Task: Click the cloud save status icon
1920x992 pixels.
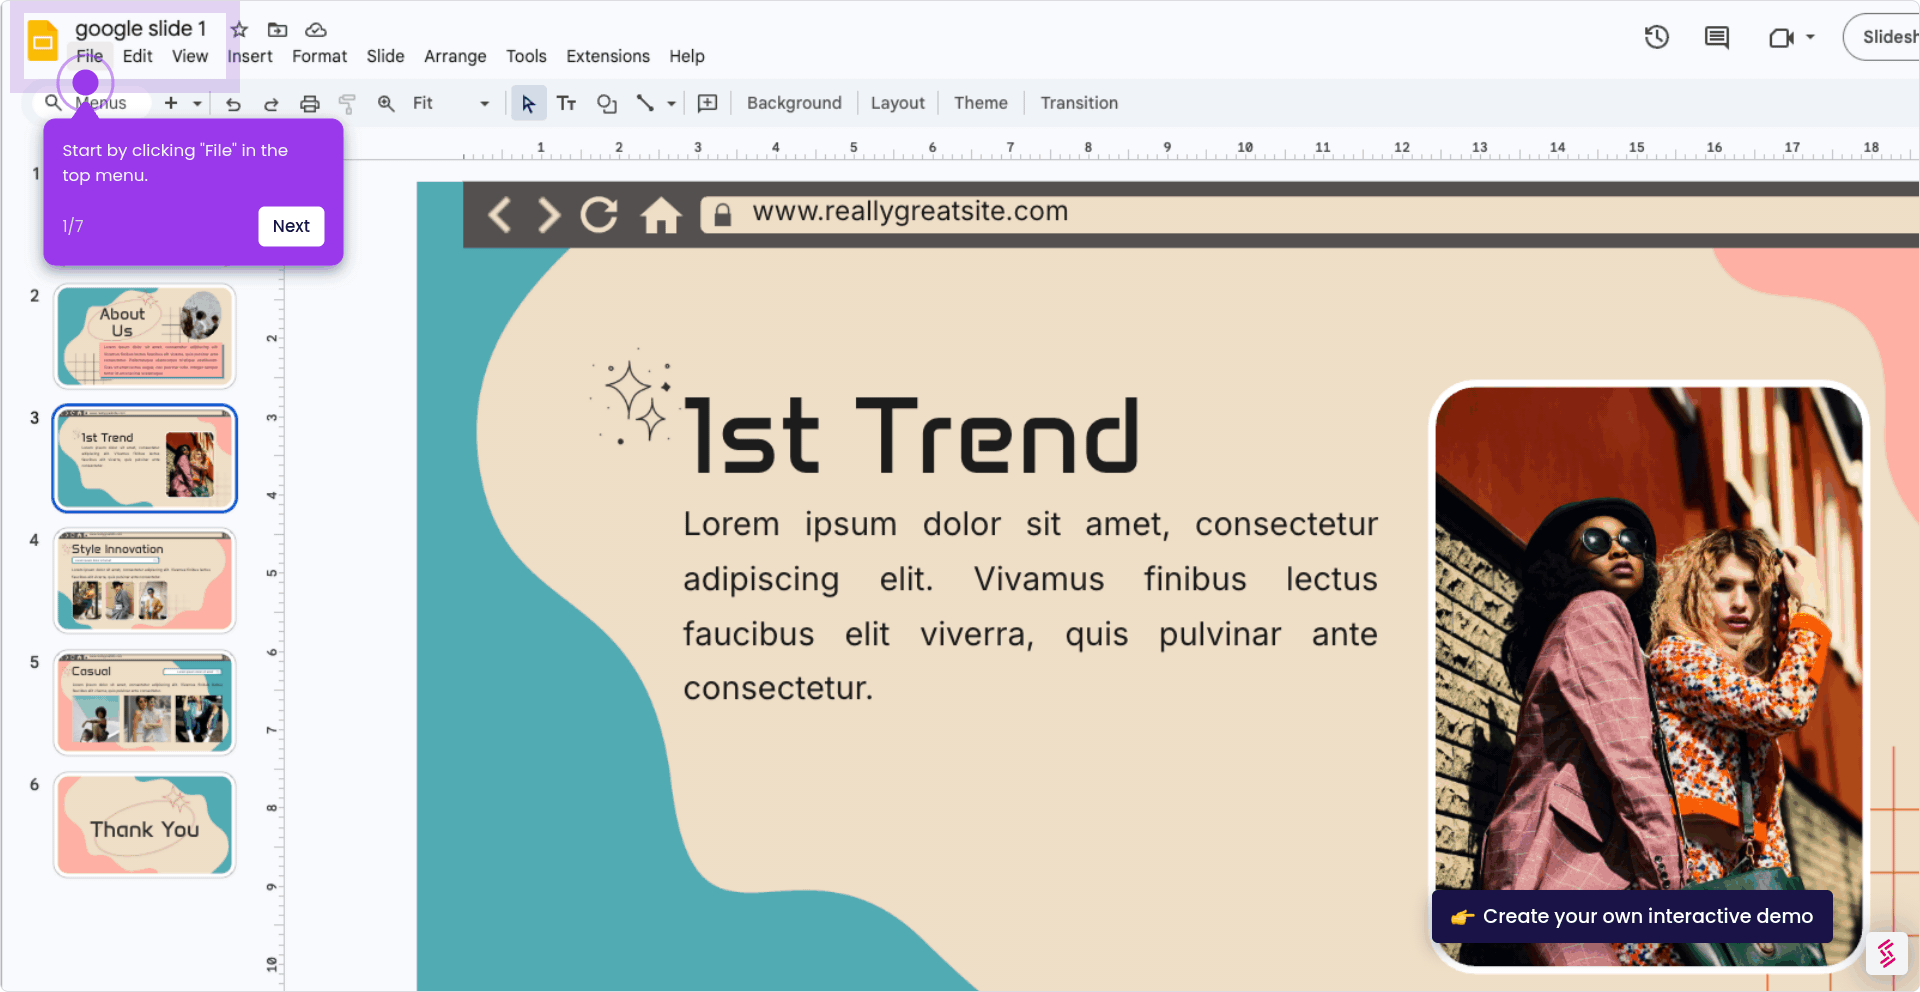Action: pyautogui.click(x=316, y=30)
